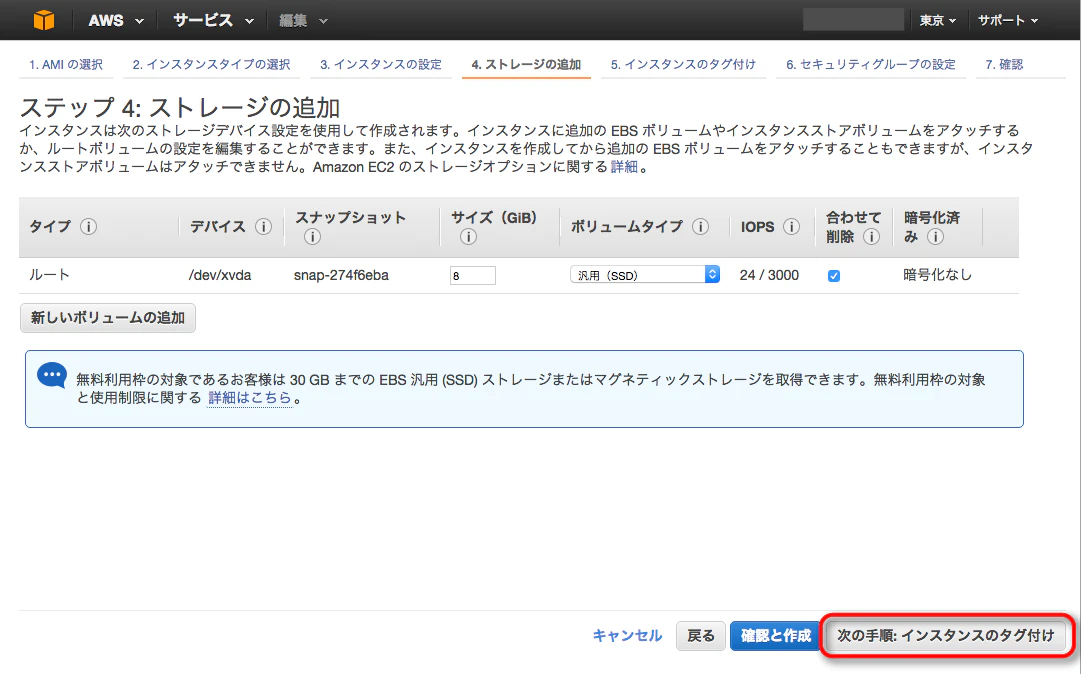Click the ルート type cell
The image size is (1081, 674).
pyautogui.click(x=49, y=275)
